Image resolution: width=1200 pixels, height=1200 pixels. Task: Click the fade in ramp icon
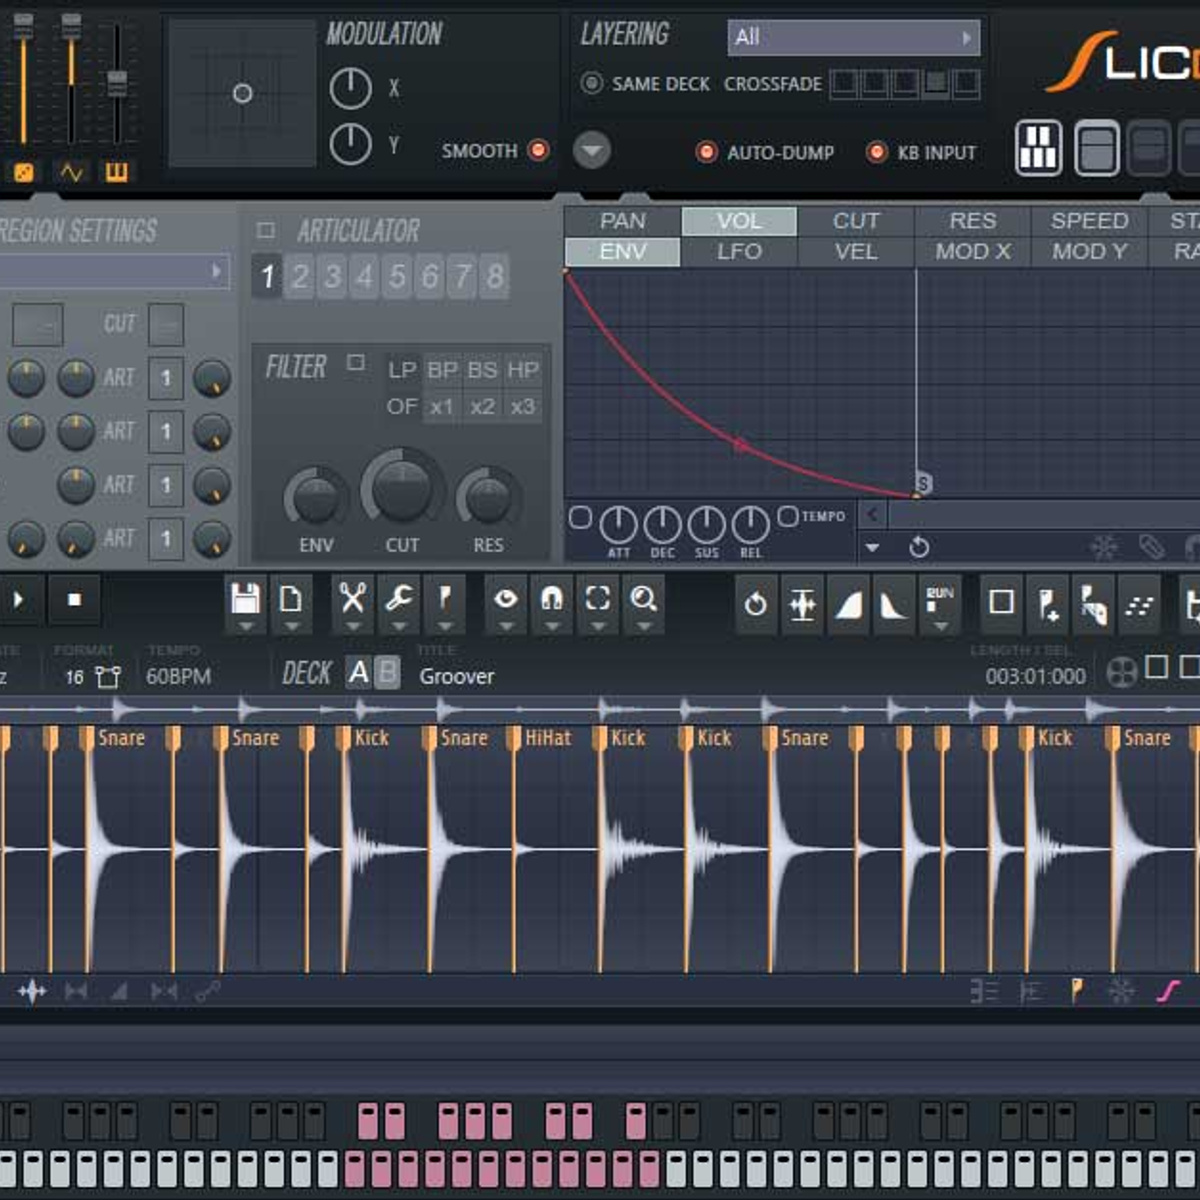coord(848,605)
